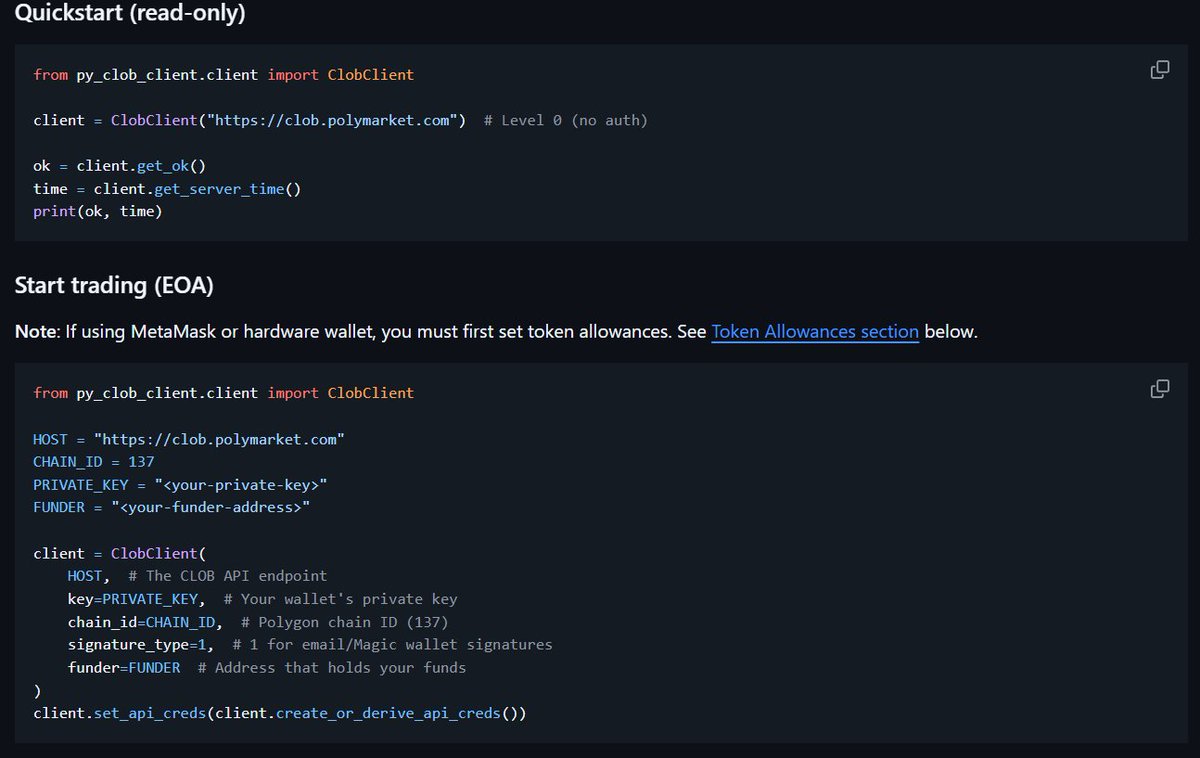1200x758 pixels.
Task: Click the 'Quickstart (read-only)' heading
Action: pyautogui.click(x=130, y=14)
